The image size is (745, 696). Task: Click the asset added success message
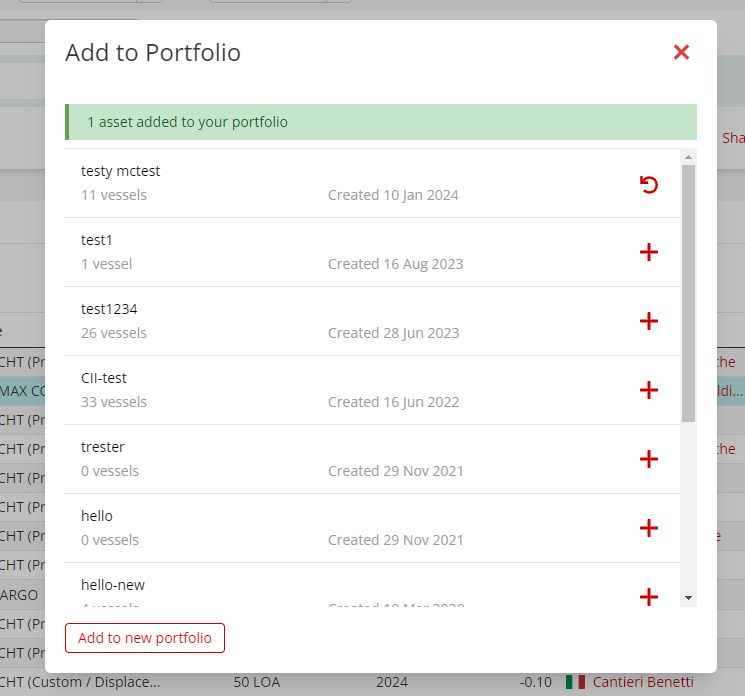tap(380, 122)
